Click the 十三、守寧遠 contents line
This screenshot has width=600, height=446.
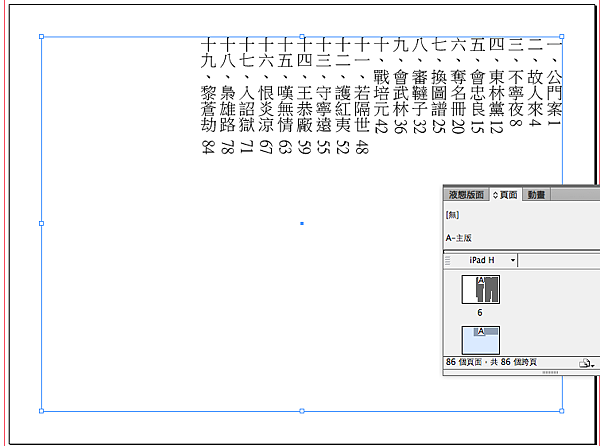pos(324,96)
